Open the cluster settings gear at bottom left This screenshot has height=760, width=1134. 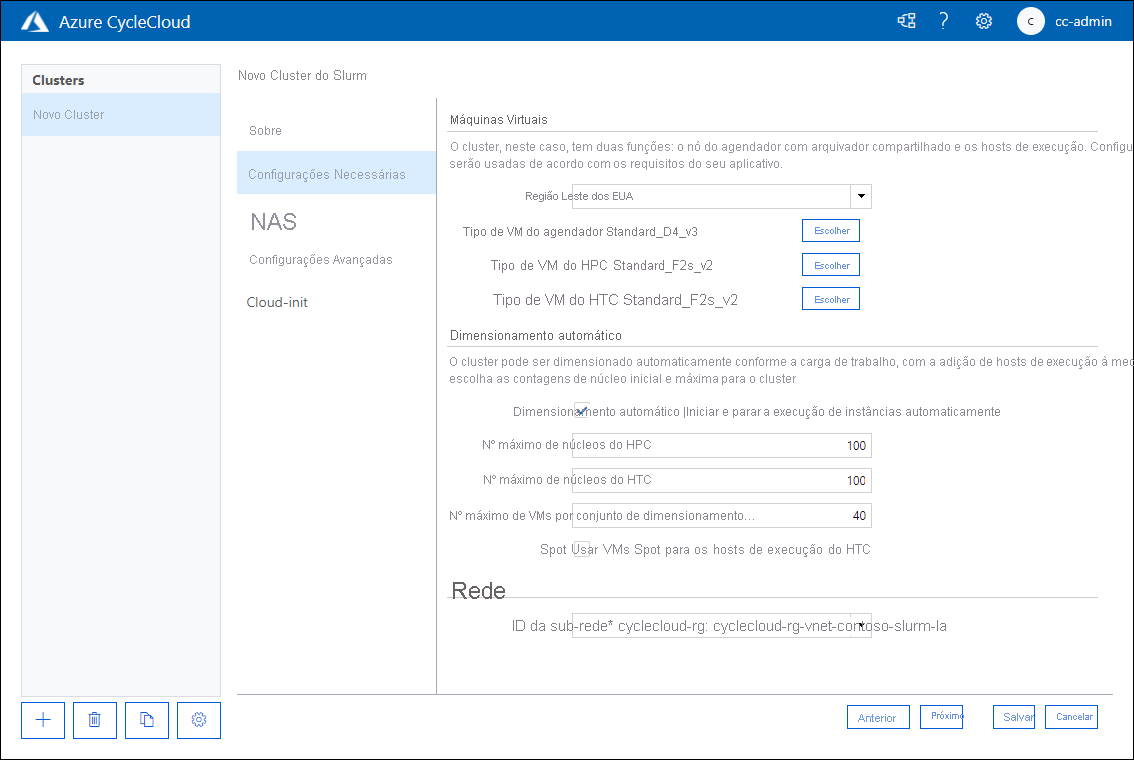(x=198, y=720)
